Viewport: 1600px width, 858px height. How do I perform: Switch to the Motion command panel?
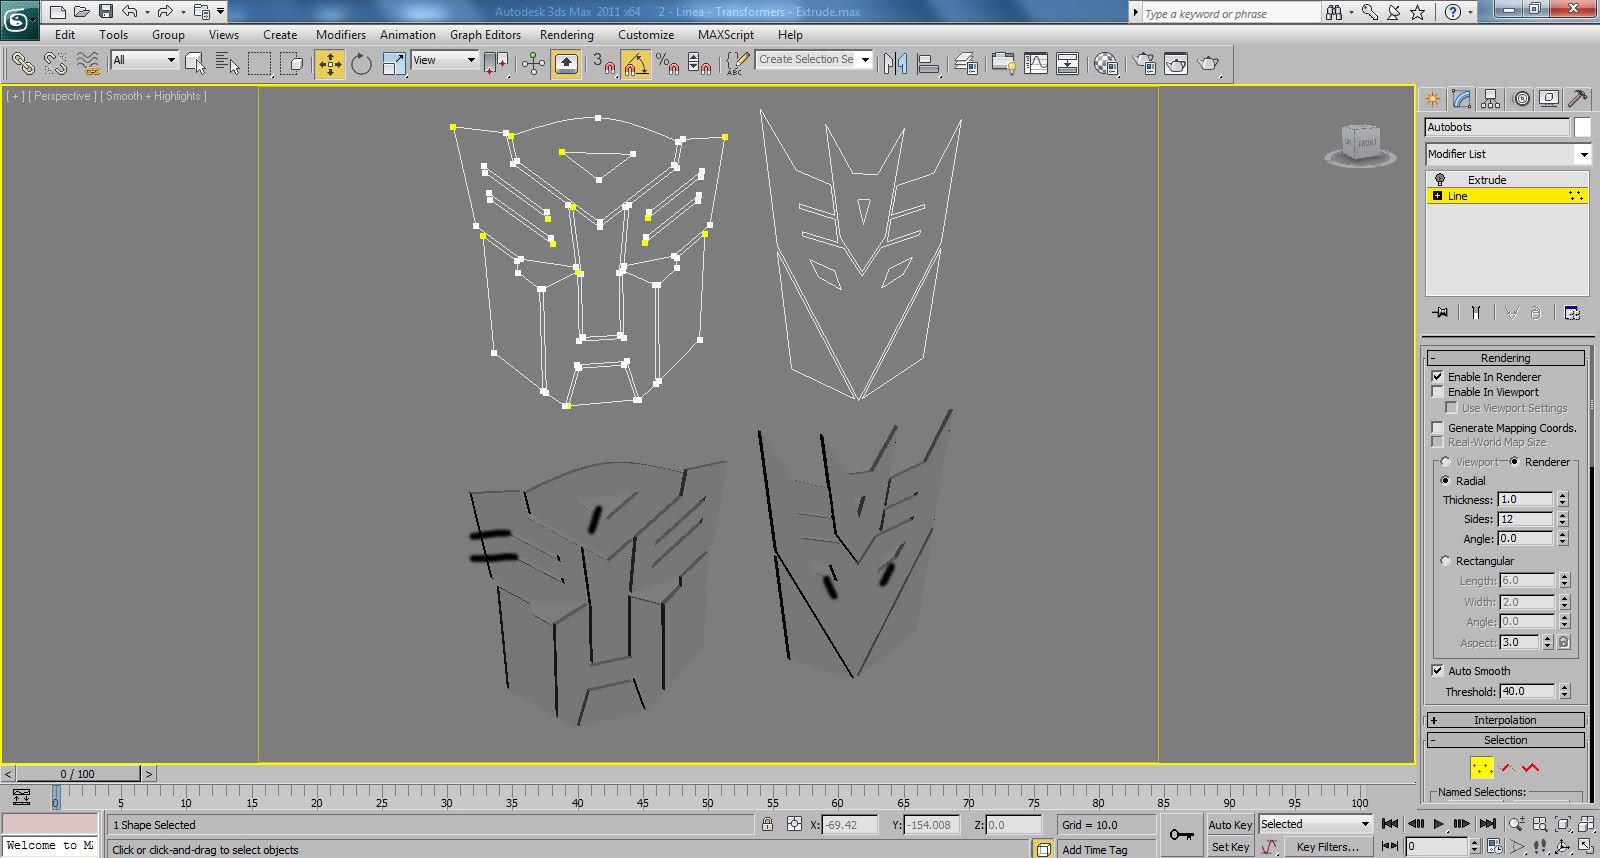point(1521,99)
